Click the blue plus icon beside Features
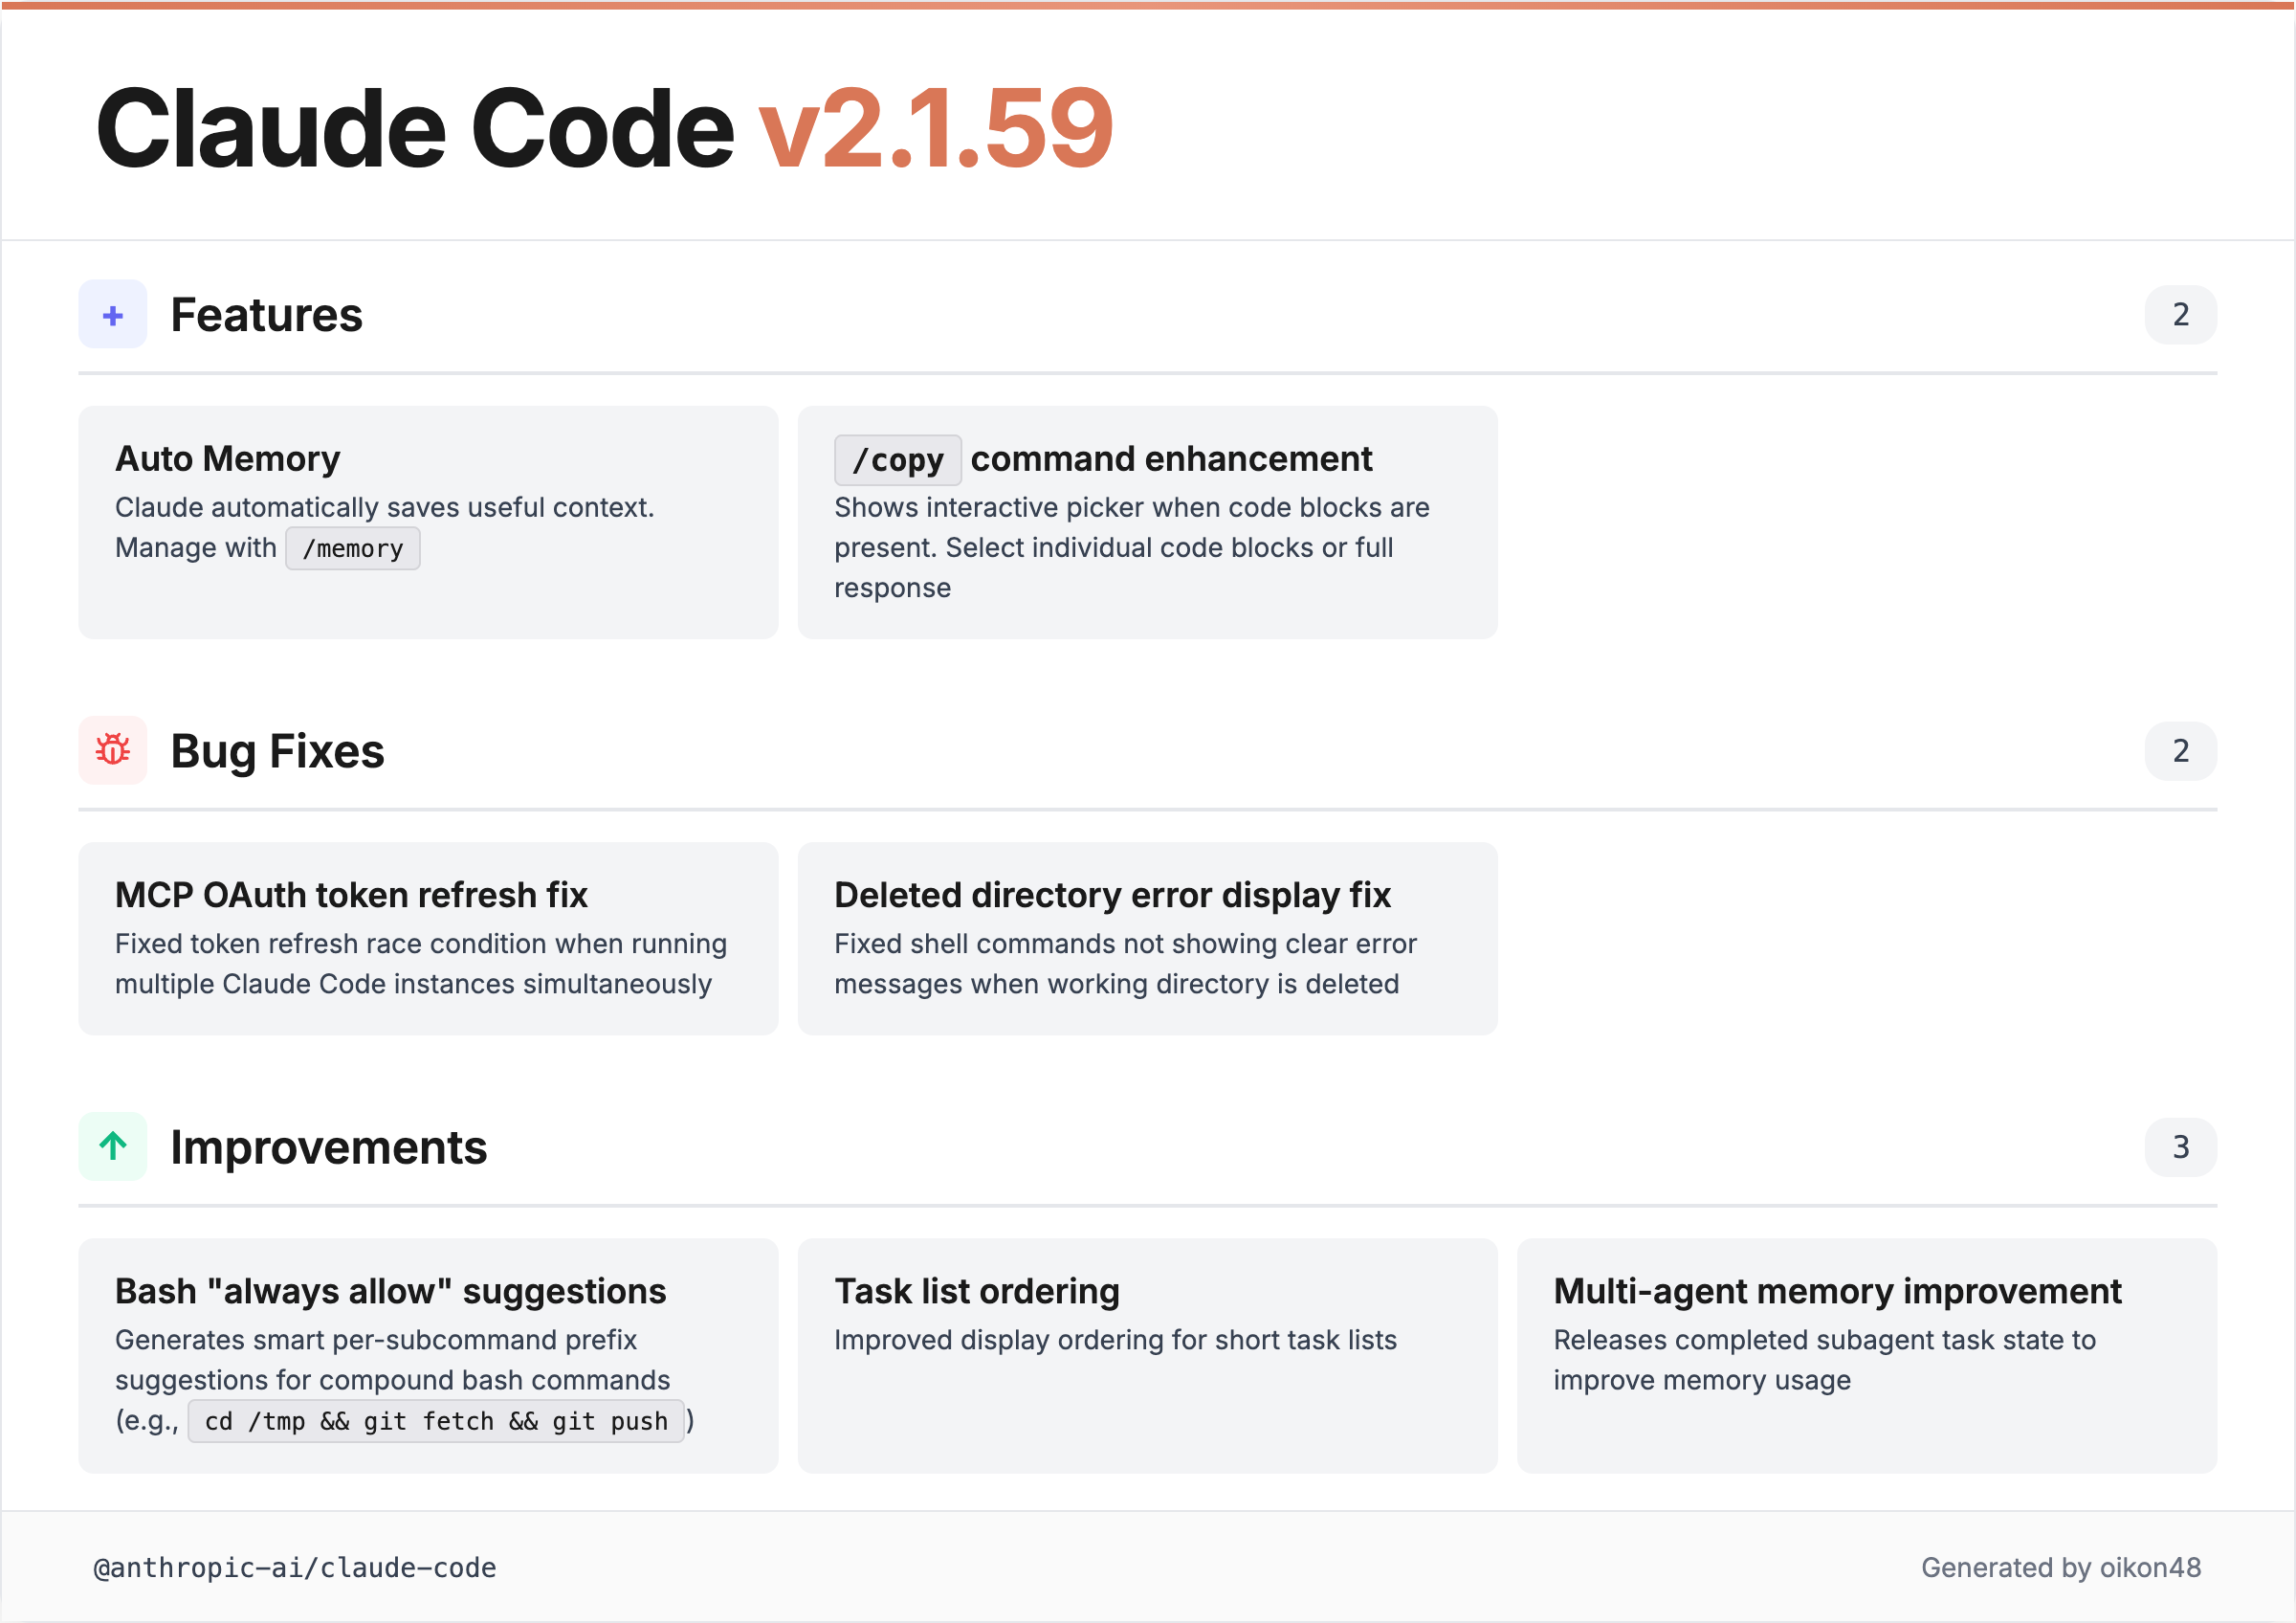Viewport: 2296px width, 1623px height. [x=113, y=315]
